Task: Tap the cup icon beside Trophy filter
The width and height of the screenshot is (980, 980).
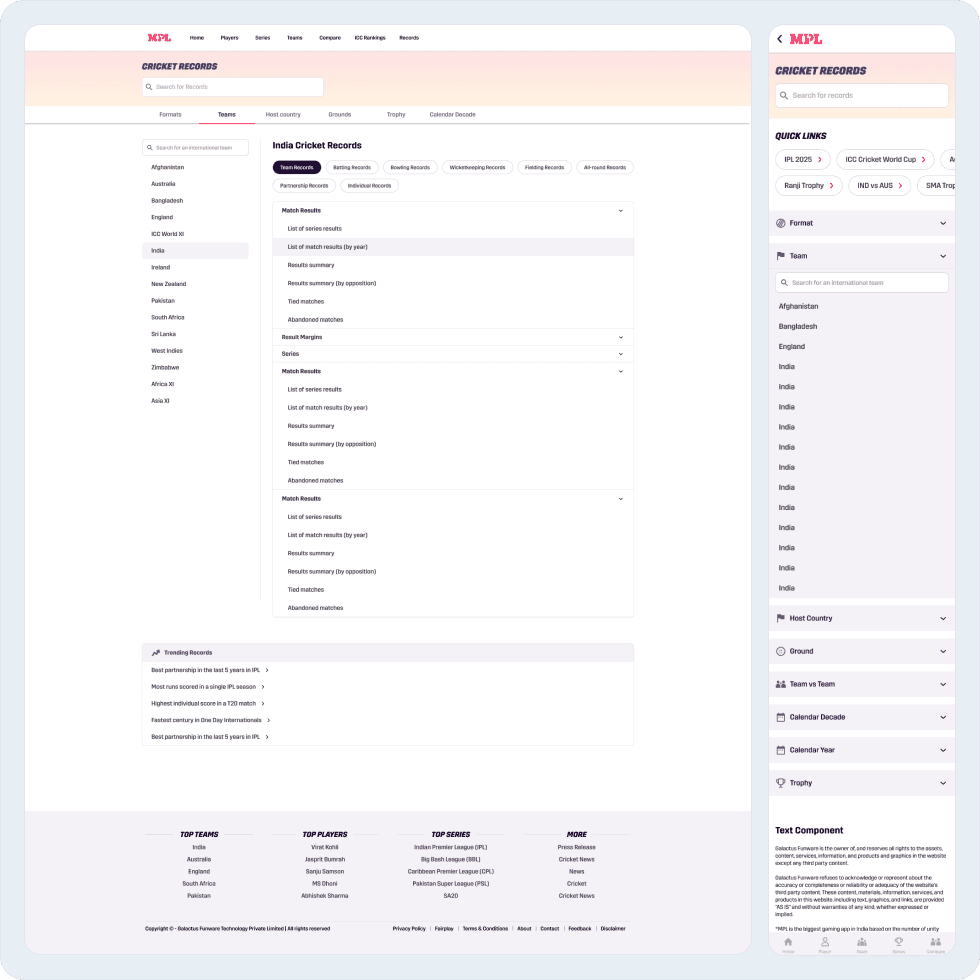Action: tap(781, 782)
